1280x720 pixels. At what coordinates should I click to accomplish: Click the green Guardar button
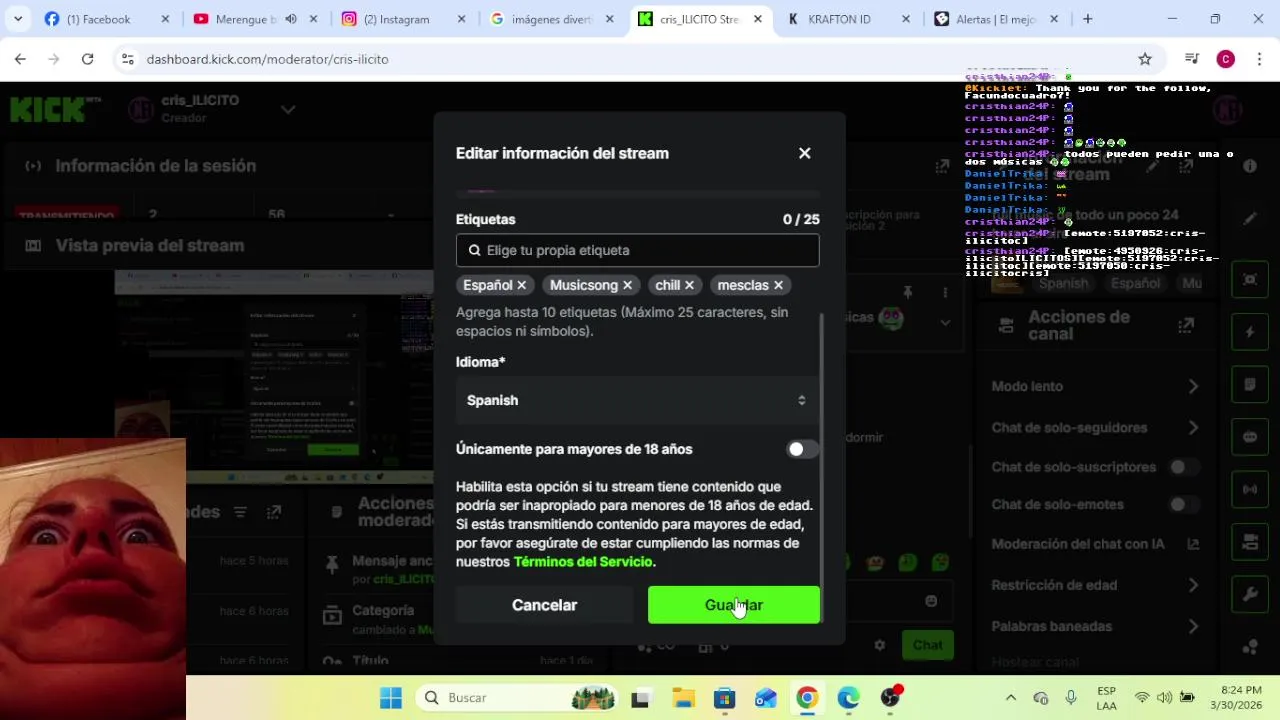[x=733, y=605]
